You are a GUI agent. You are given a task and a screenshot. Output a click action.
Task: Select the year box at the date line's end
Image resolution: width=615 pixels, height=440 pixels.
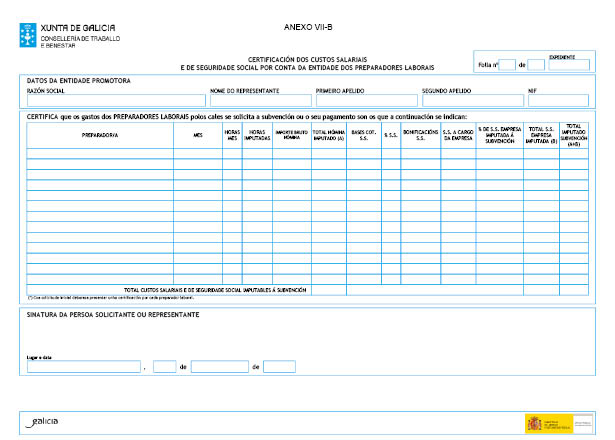pyautogui.click(x=280, y=367)
